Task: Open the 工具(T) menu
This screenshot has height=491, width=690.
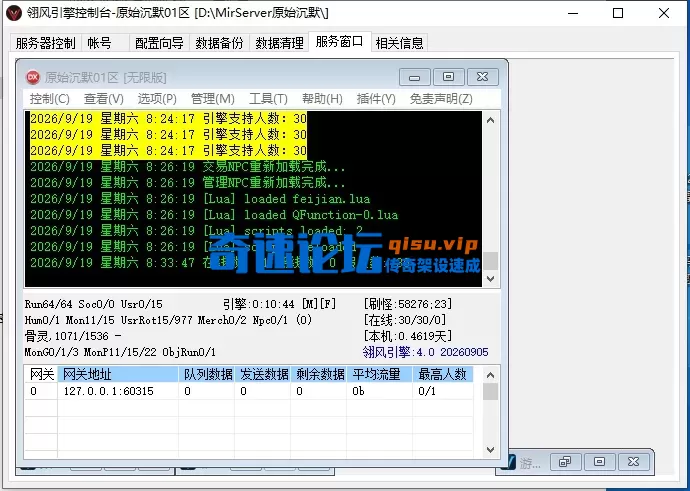Action: pyautogui.click(x=268, y=99)
